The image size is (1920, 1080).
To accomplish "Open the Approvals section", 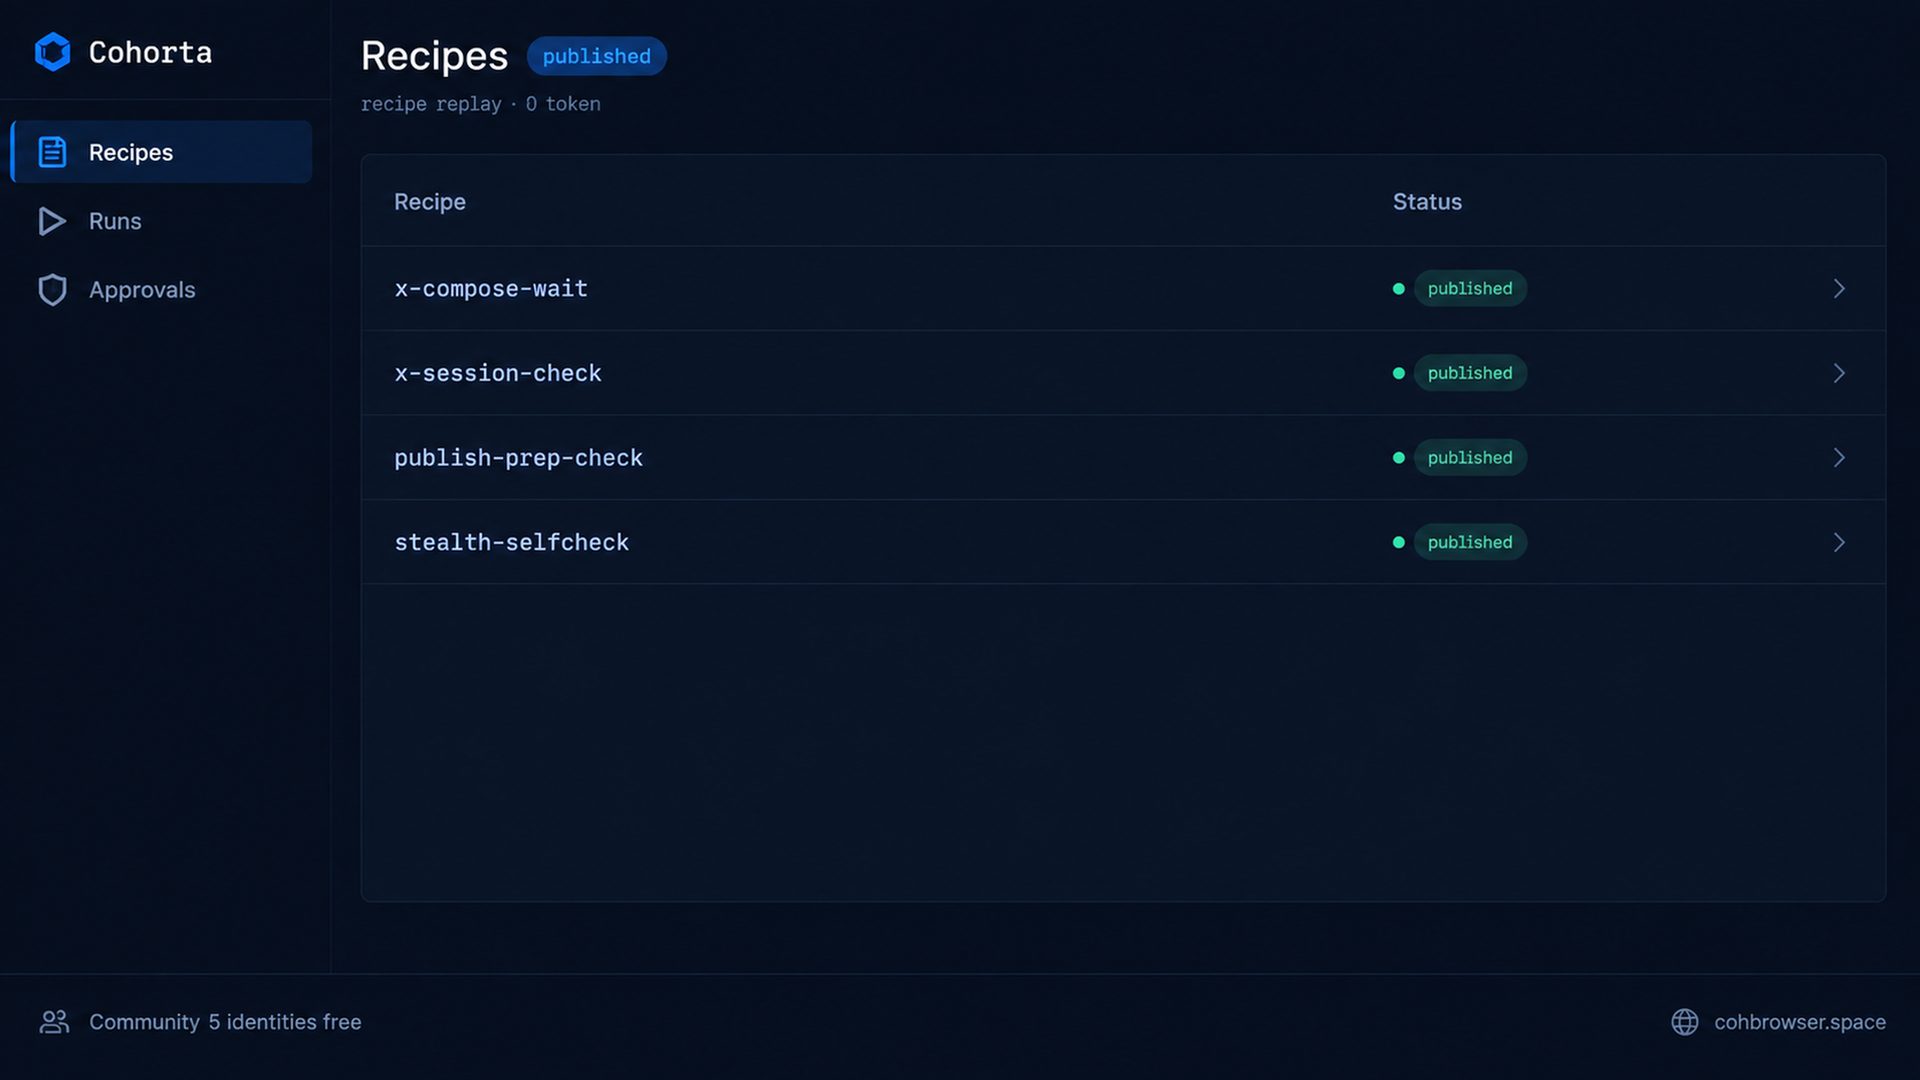I will (161, 290).
